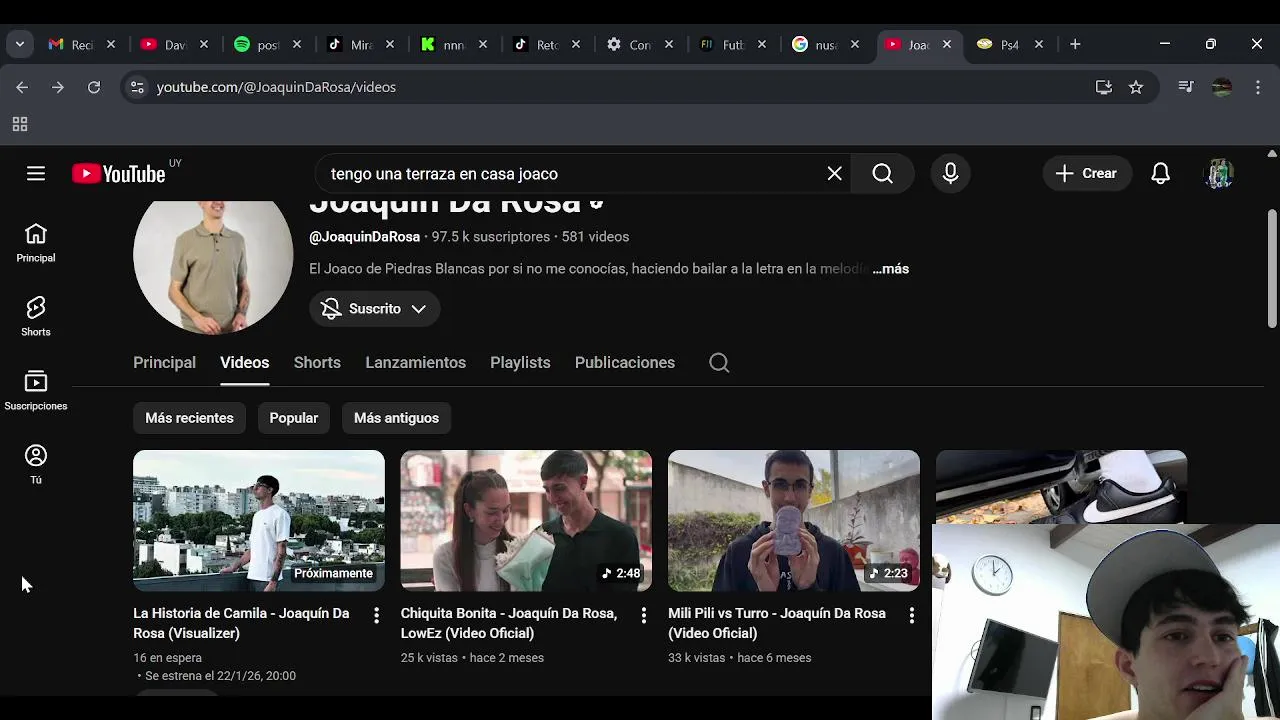1280x720 pixels.
Task: Expand channel description with ...más
Action: click(x=890, y=269)
